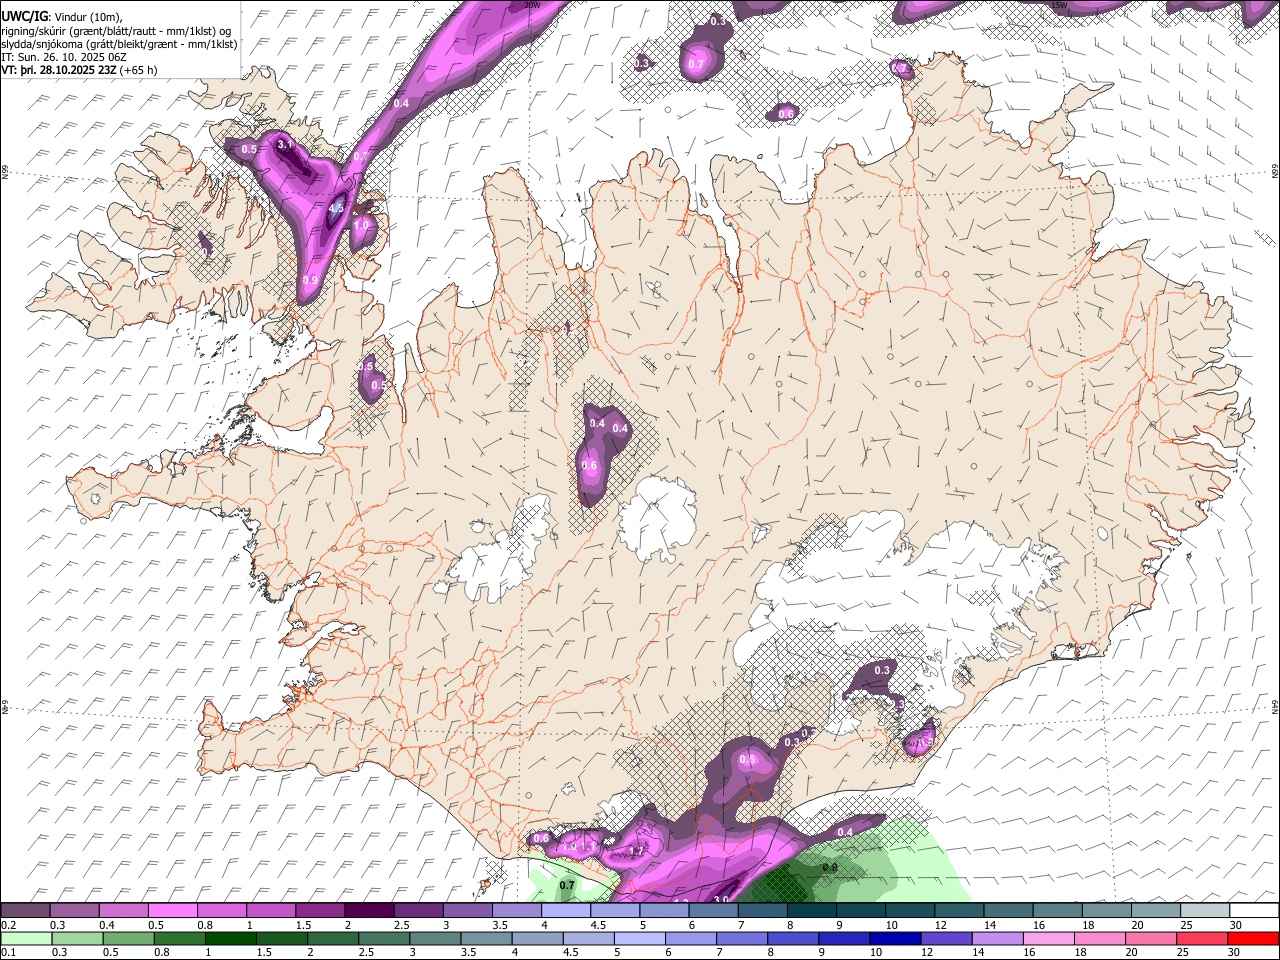The image size is (1280, 960).
Task: Click the 'UWC/IG: Vindur (10m)' title line
Action: pyautogui.click(x=61, y=16)
